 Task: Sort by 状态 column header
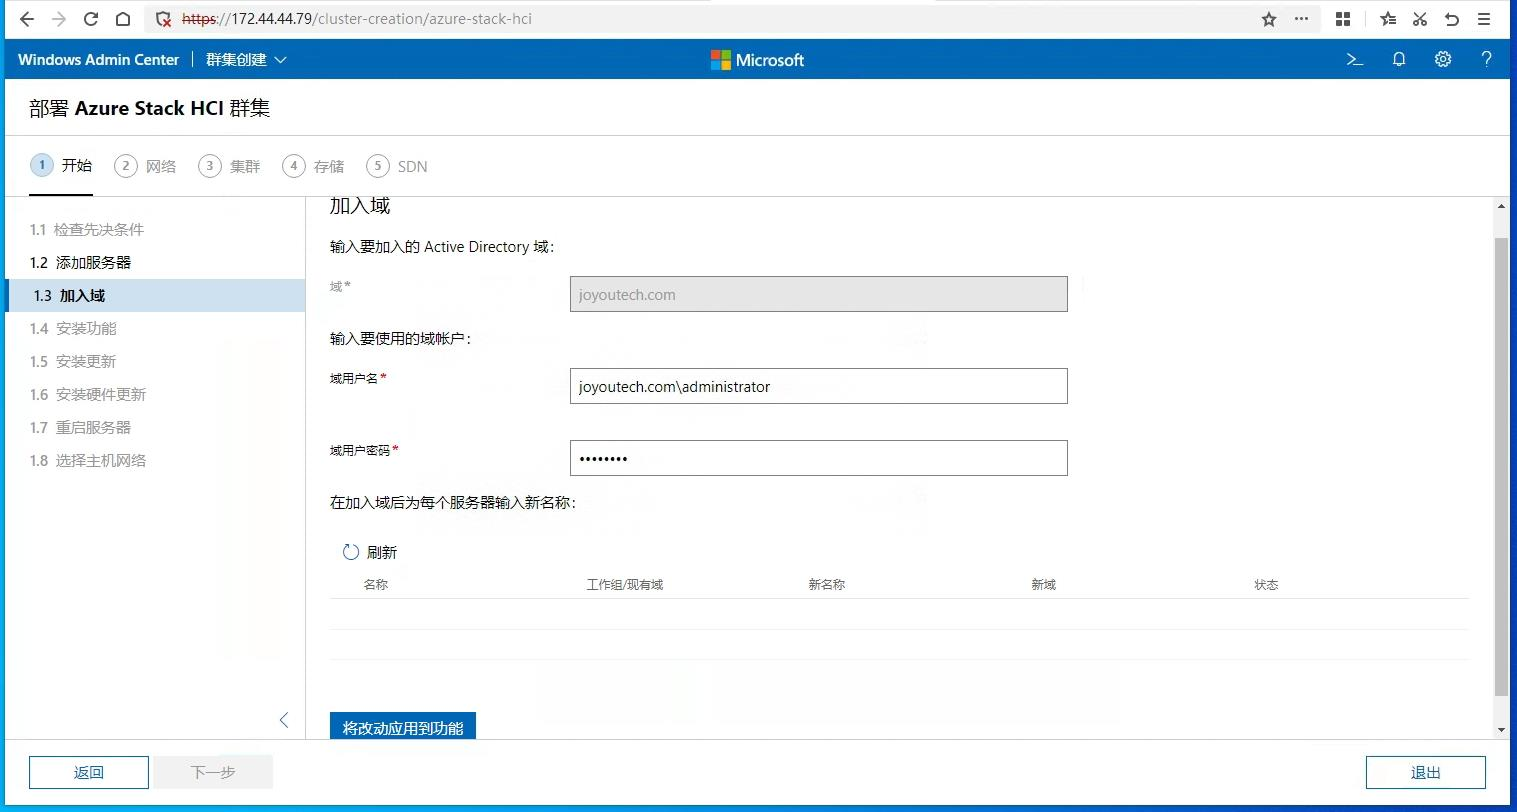(1267, 584)
